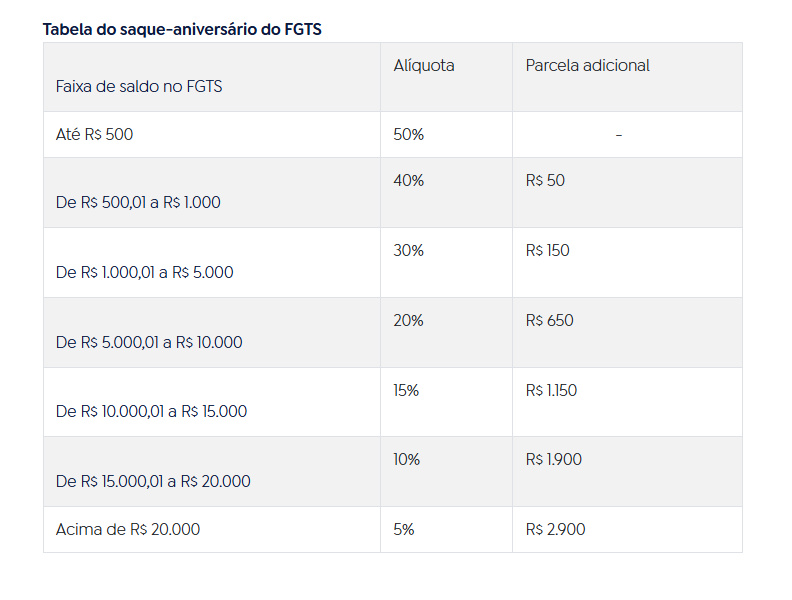Click the 'R$ 50' additional amount cell

coord(545,181)
